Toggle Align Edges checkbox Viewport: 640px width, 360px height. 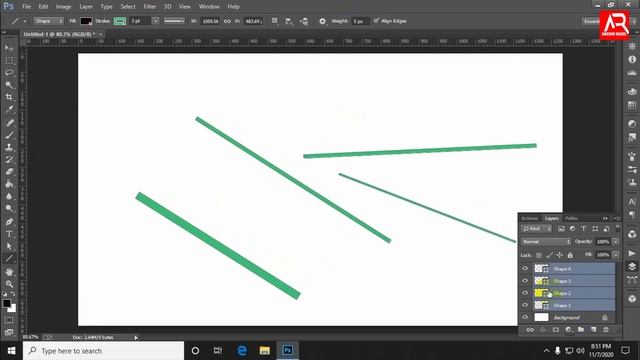(376, 20)
